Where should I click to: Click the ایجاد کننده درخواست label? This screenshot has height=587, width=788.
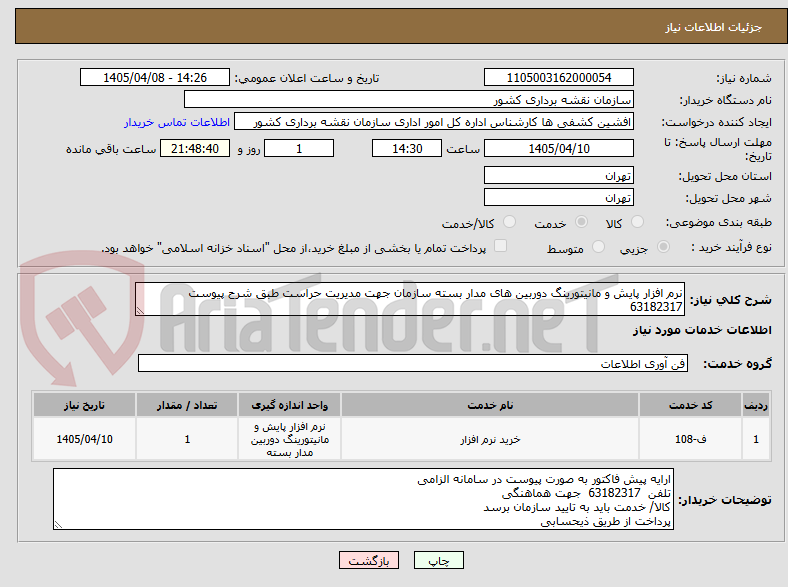tap(717, 123)
